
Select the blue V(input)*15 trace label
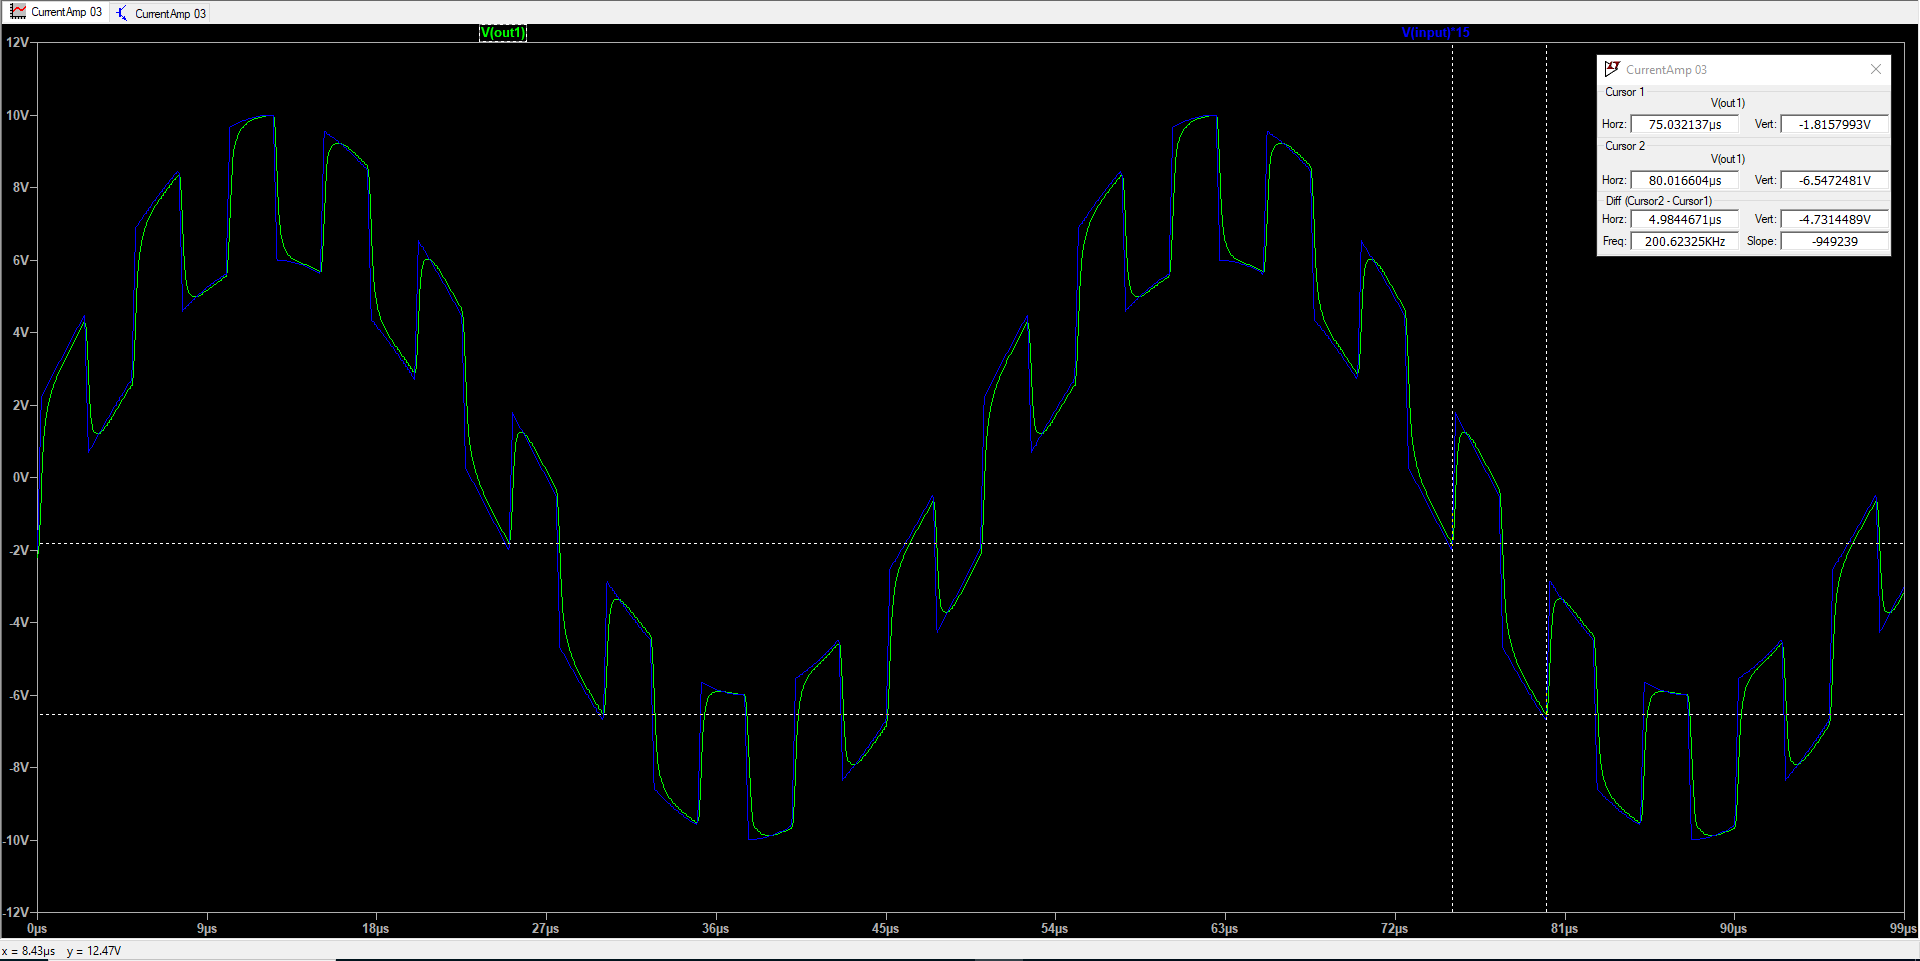[x=1436, y=33]
